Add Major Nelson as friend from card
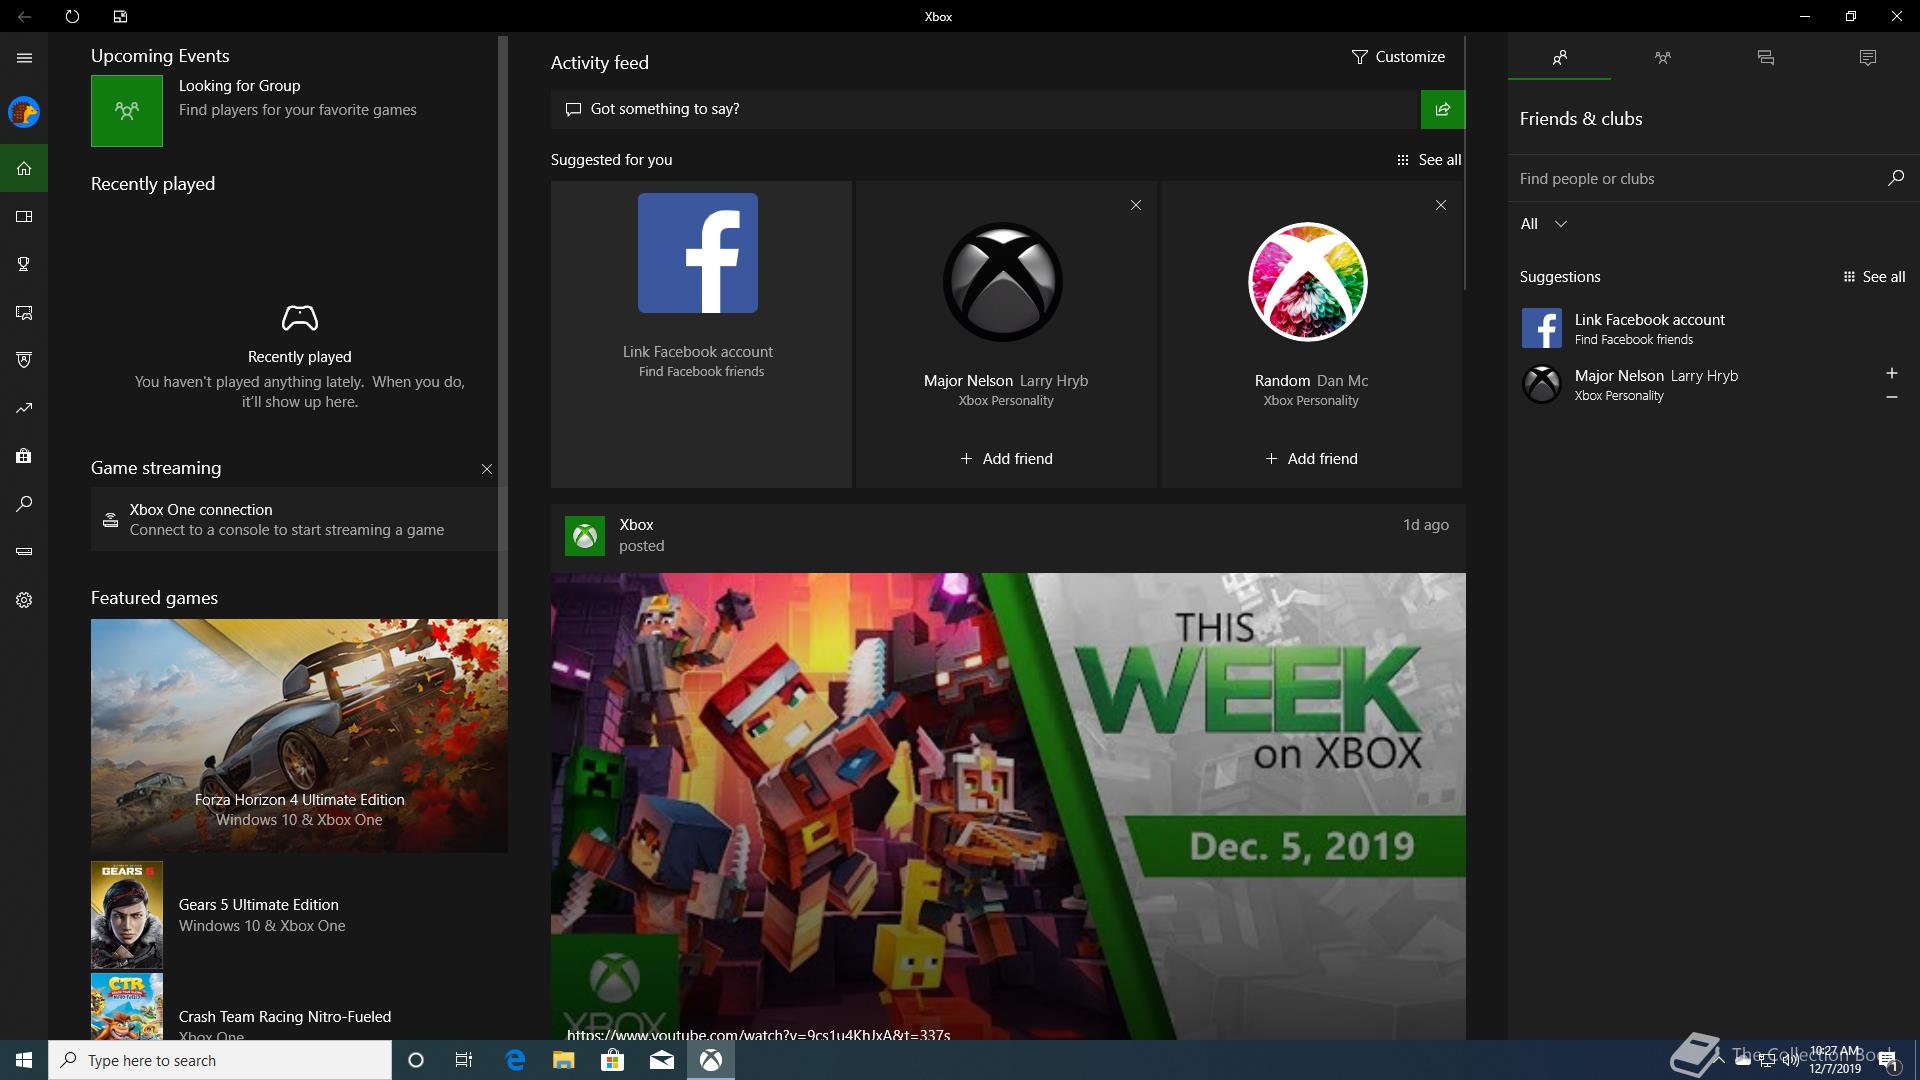1920x1080 pixels. pos(1006,459)
